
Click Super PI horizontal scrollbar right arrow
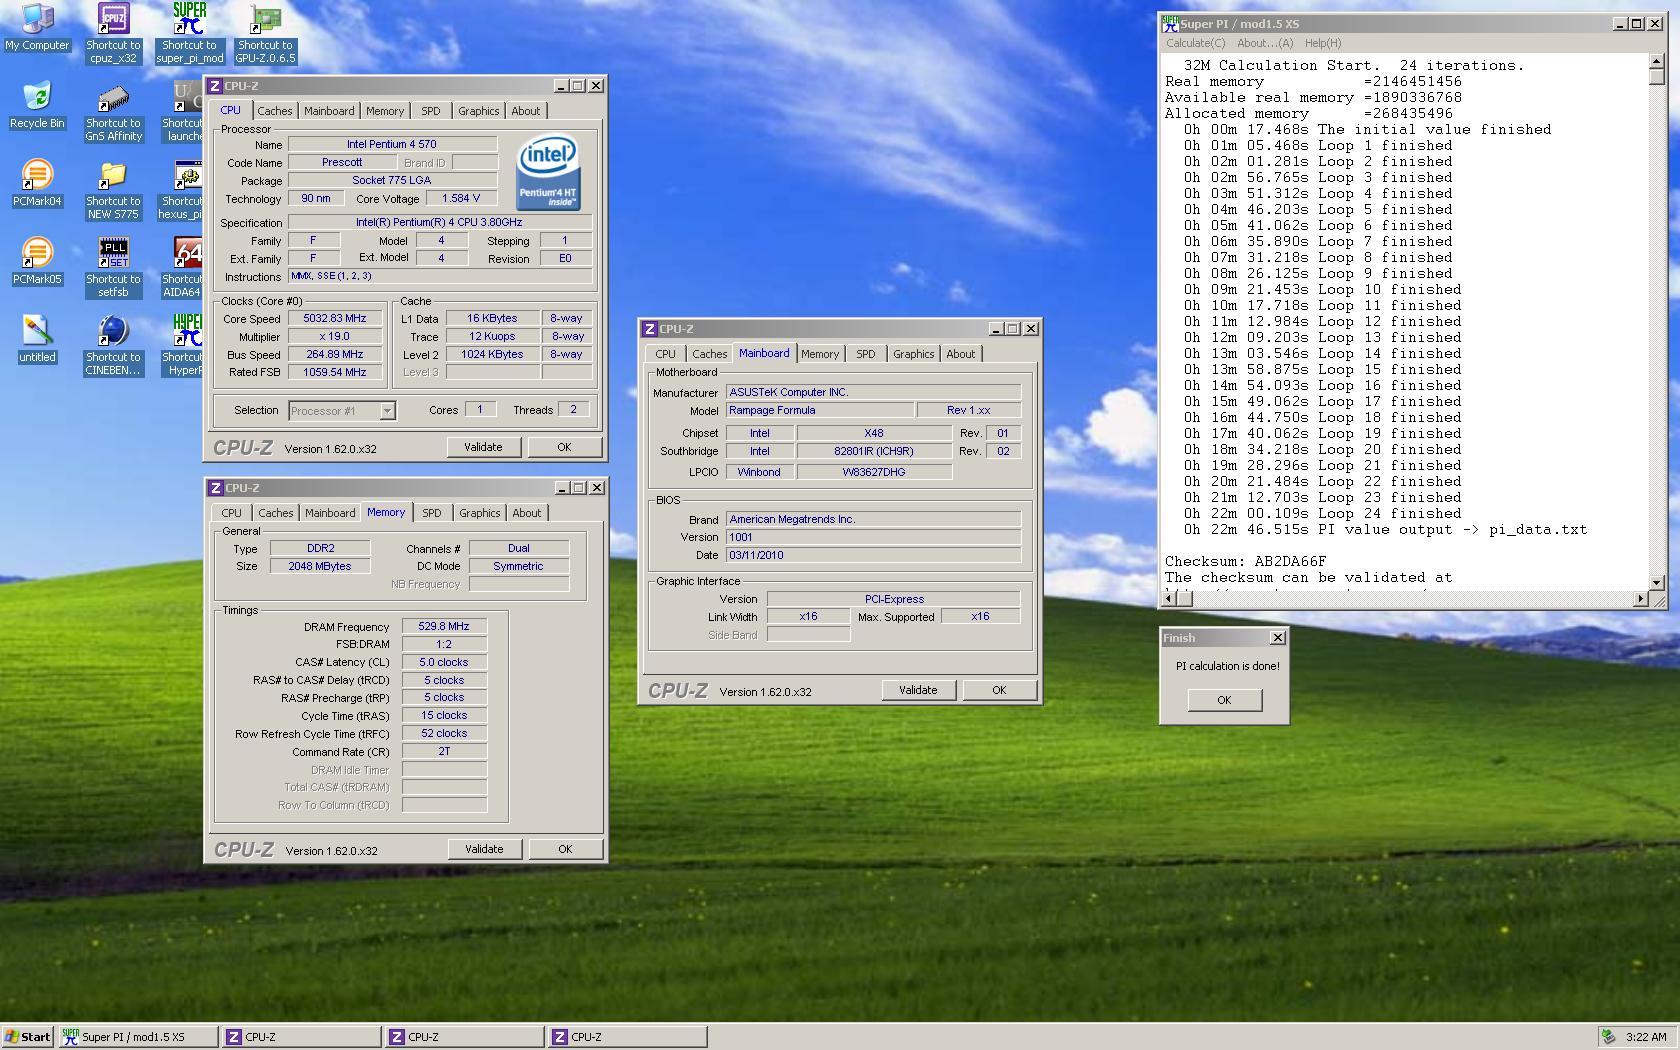1640,598
